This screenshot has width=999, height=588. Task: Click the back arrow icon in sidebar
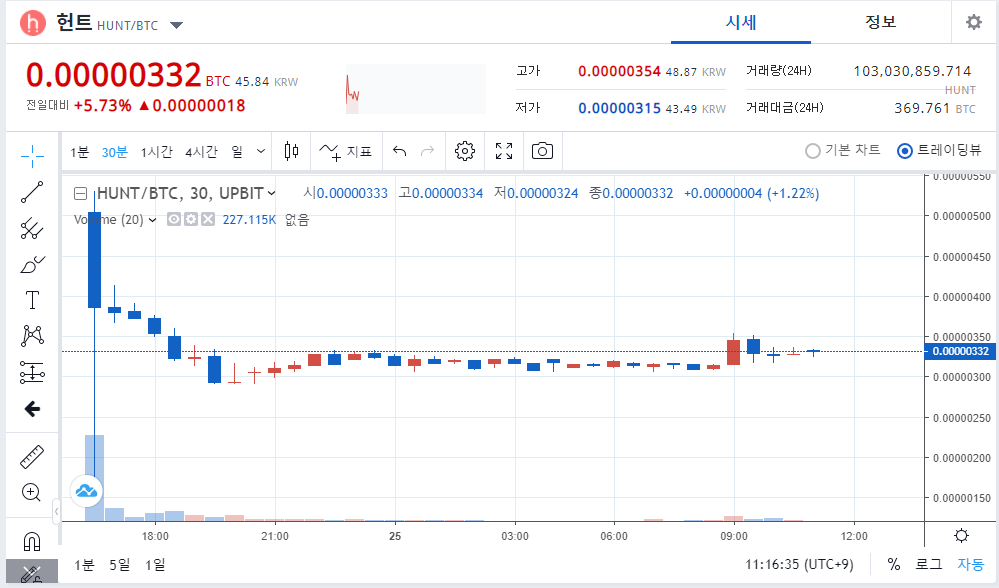32,408
